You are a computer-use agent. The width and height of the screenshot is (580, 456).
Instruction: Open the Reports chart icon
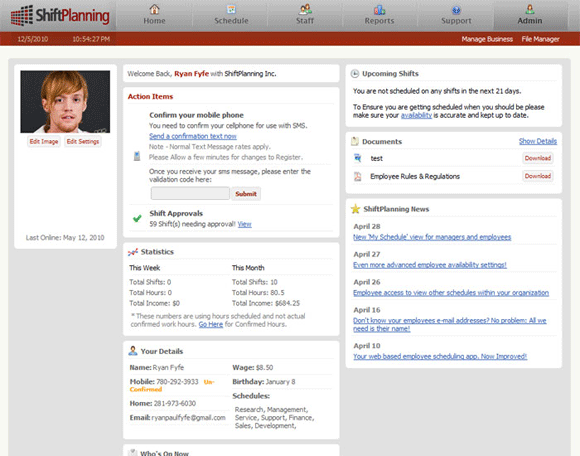[x=379, y=9]
